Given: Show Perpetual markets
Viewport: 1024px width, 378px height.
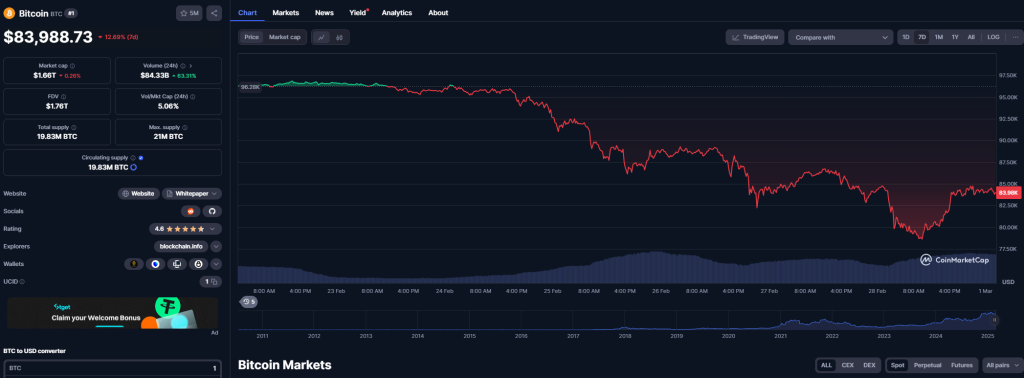Looking at the screenshot, I should click(x=927, y=365).
